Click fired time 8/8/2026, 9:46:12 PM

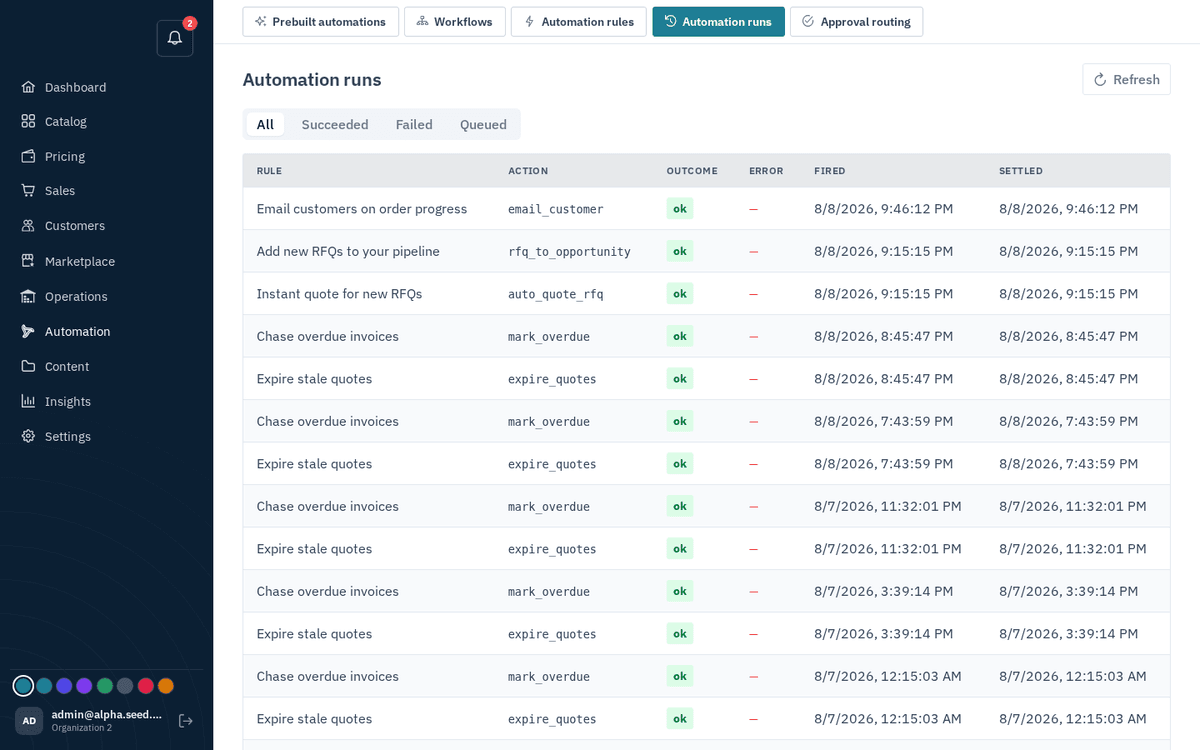pyautogui.click(x=884, y=209)
